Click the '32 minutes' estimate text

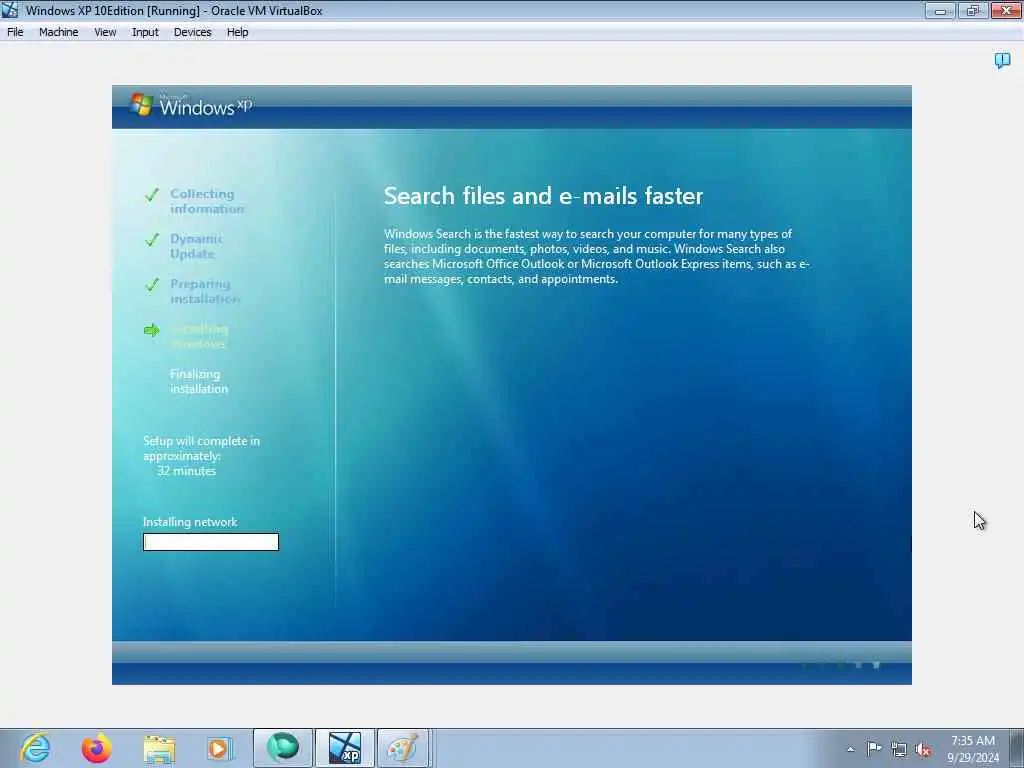(187, 471)
